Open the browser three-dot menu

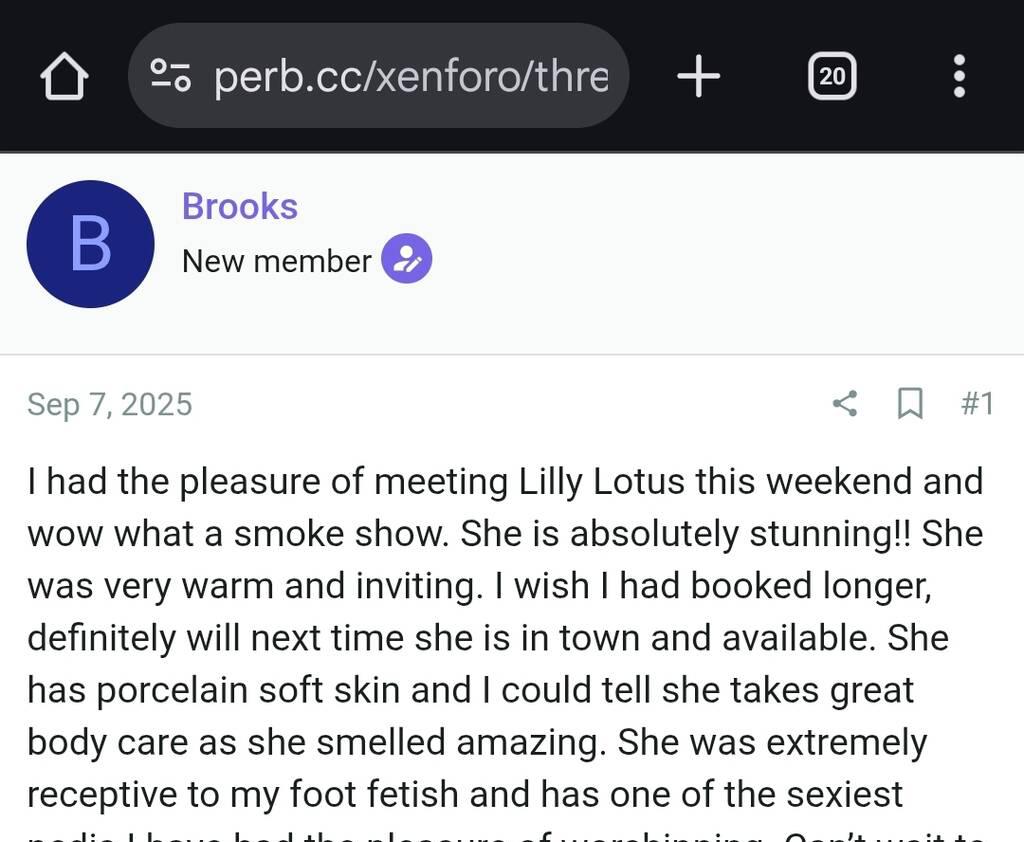point(959,76)
